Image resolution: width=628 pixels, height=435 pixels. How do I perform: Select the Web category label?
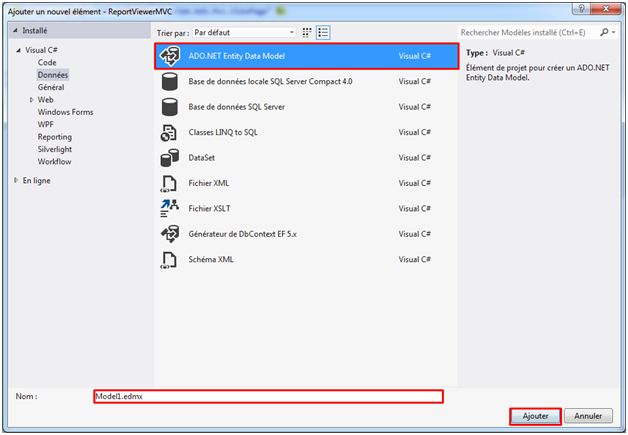click(x=46, y=100)
